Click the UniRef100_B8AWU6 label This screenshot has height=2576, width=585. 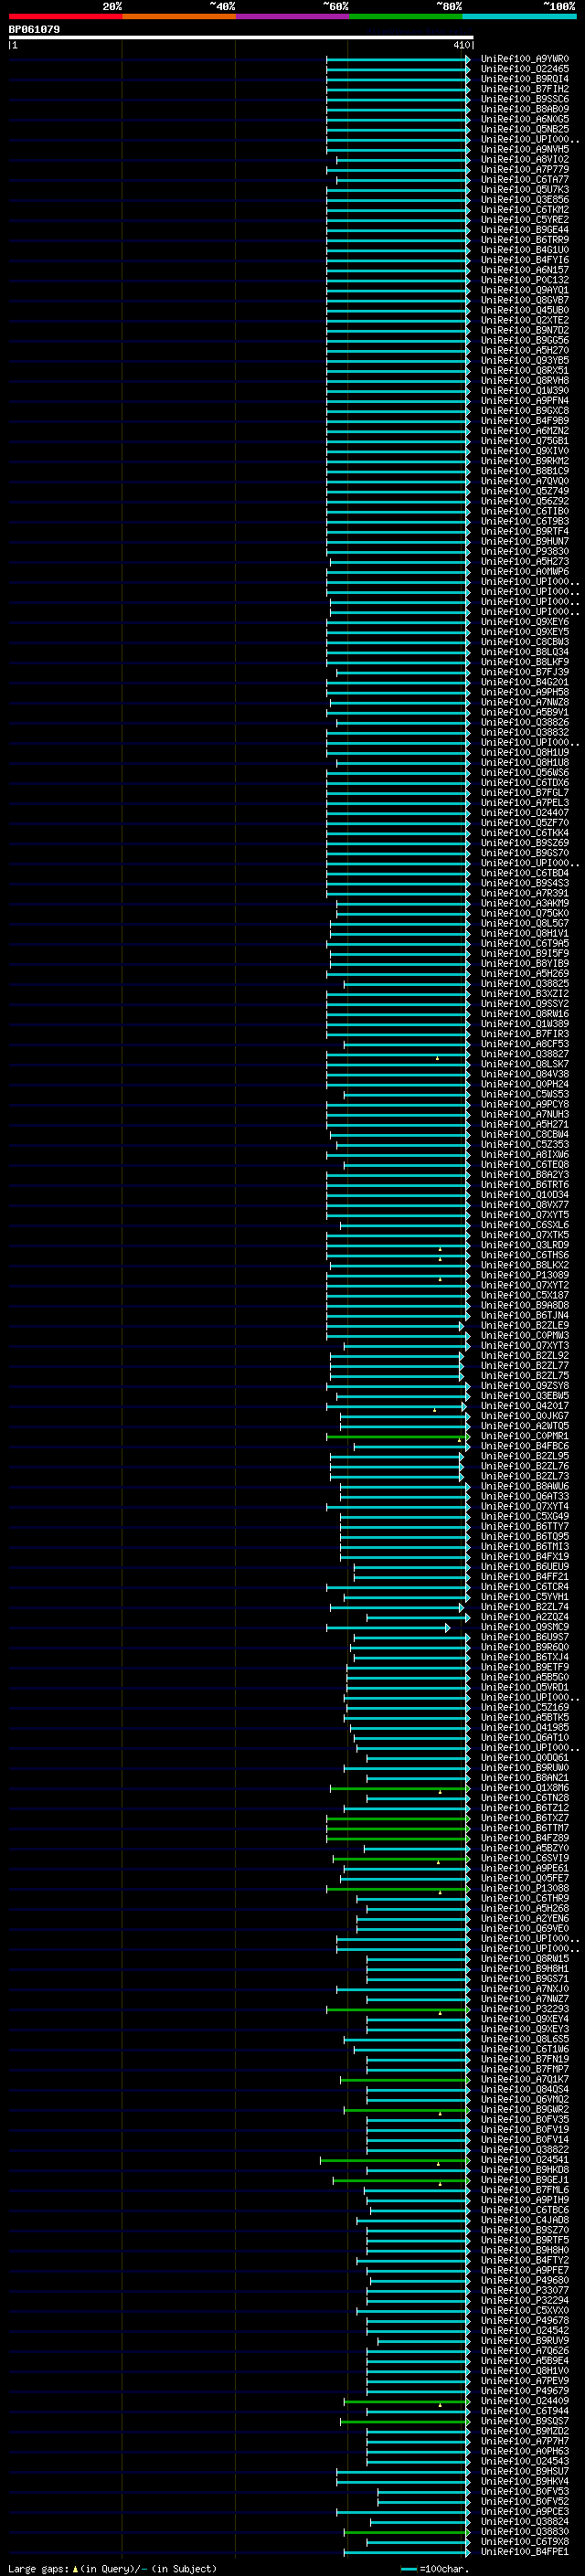pos(525,1487)
